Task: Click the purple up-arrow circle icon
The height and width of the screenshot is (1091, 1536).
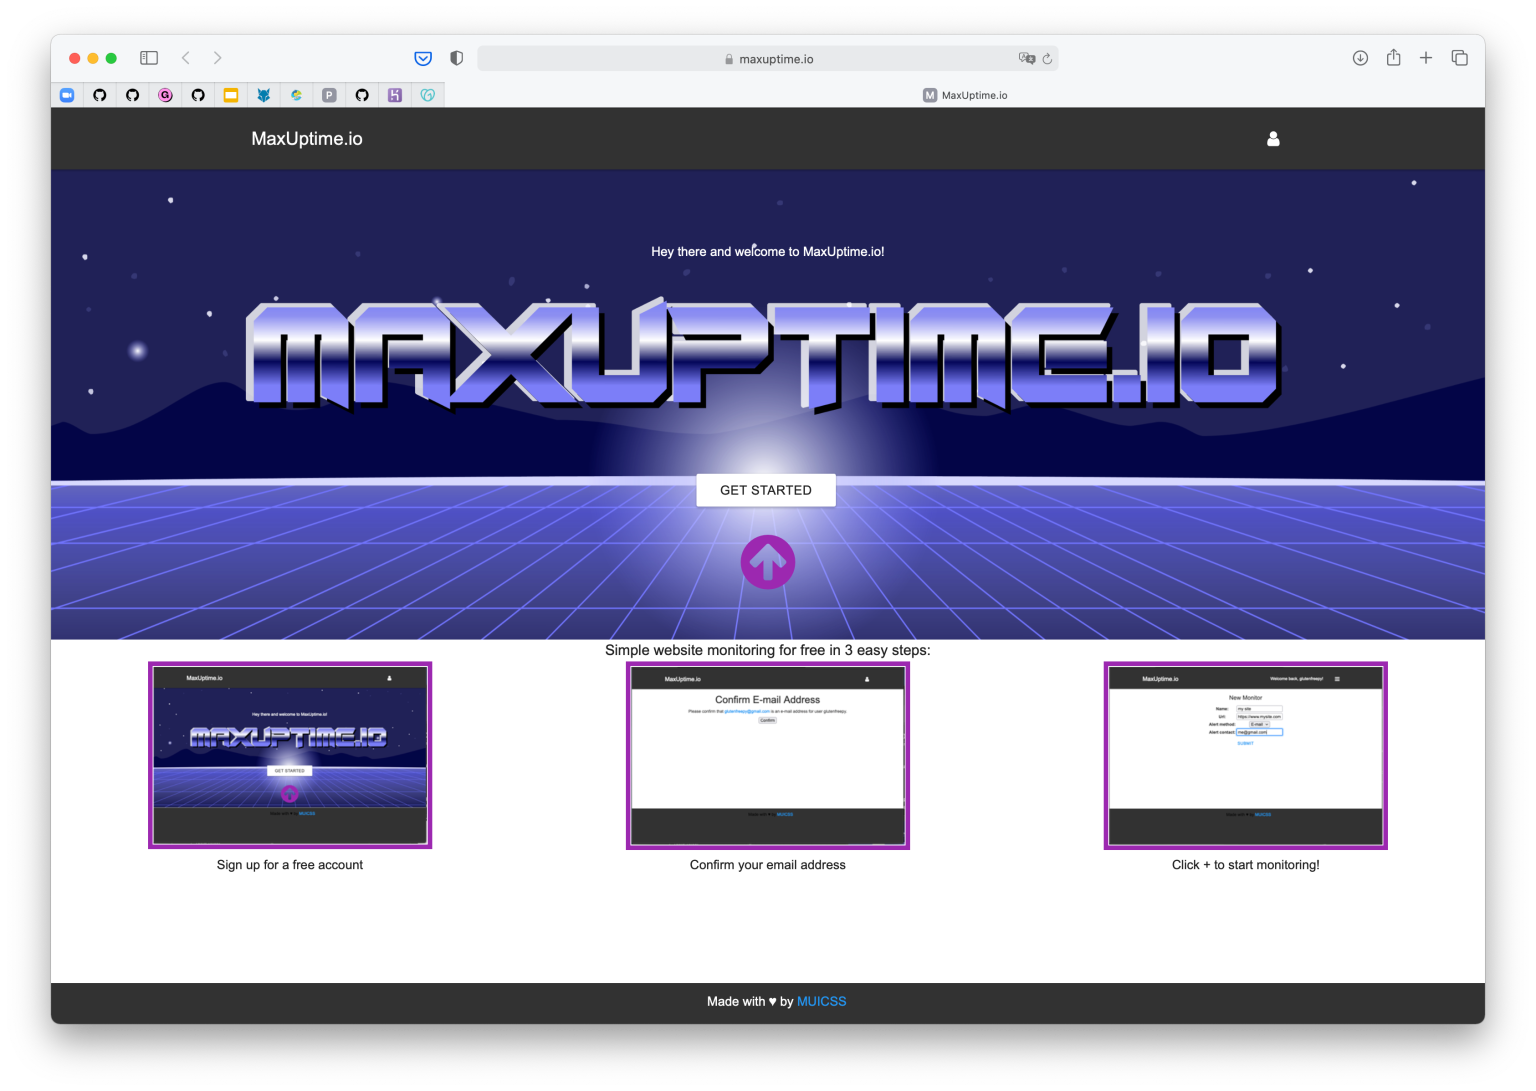Action: click(767, 562)
